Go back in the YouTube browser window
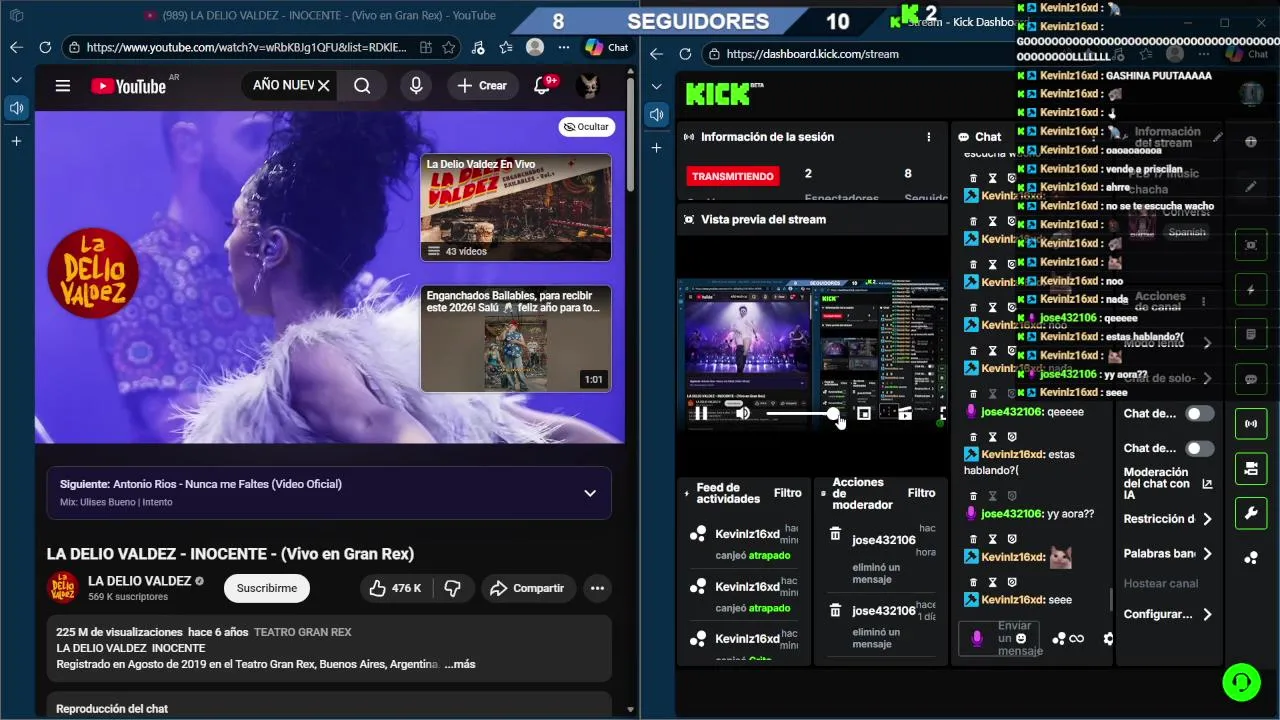Image resolution: width=1280 pixels, height=720 pixels. click(x=16, y=47)
